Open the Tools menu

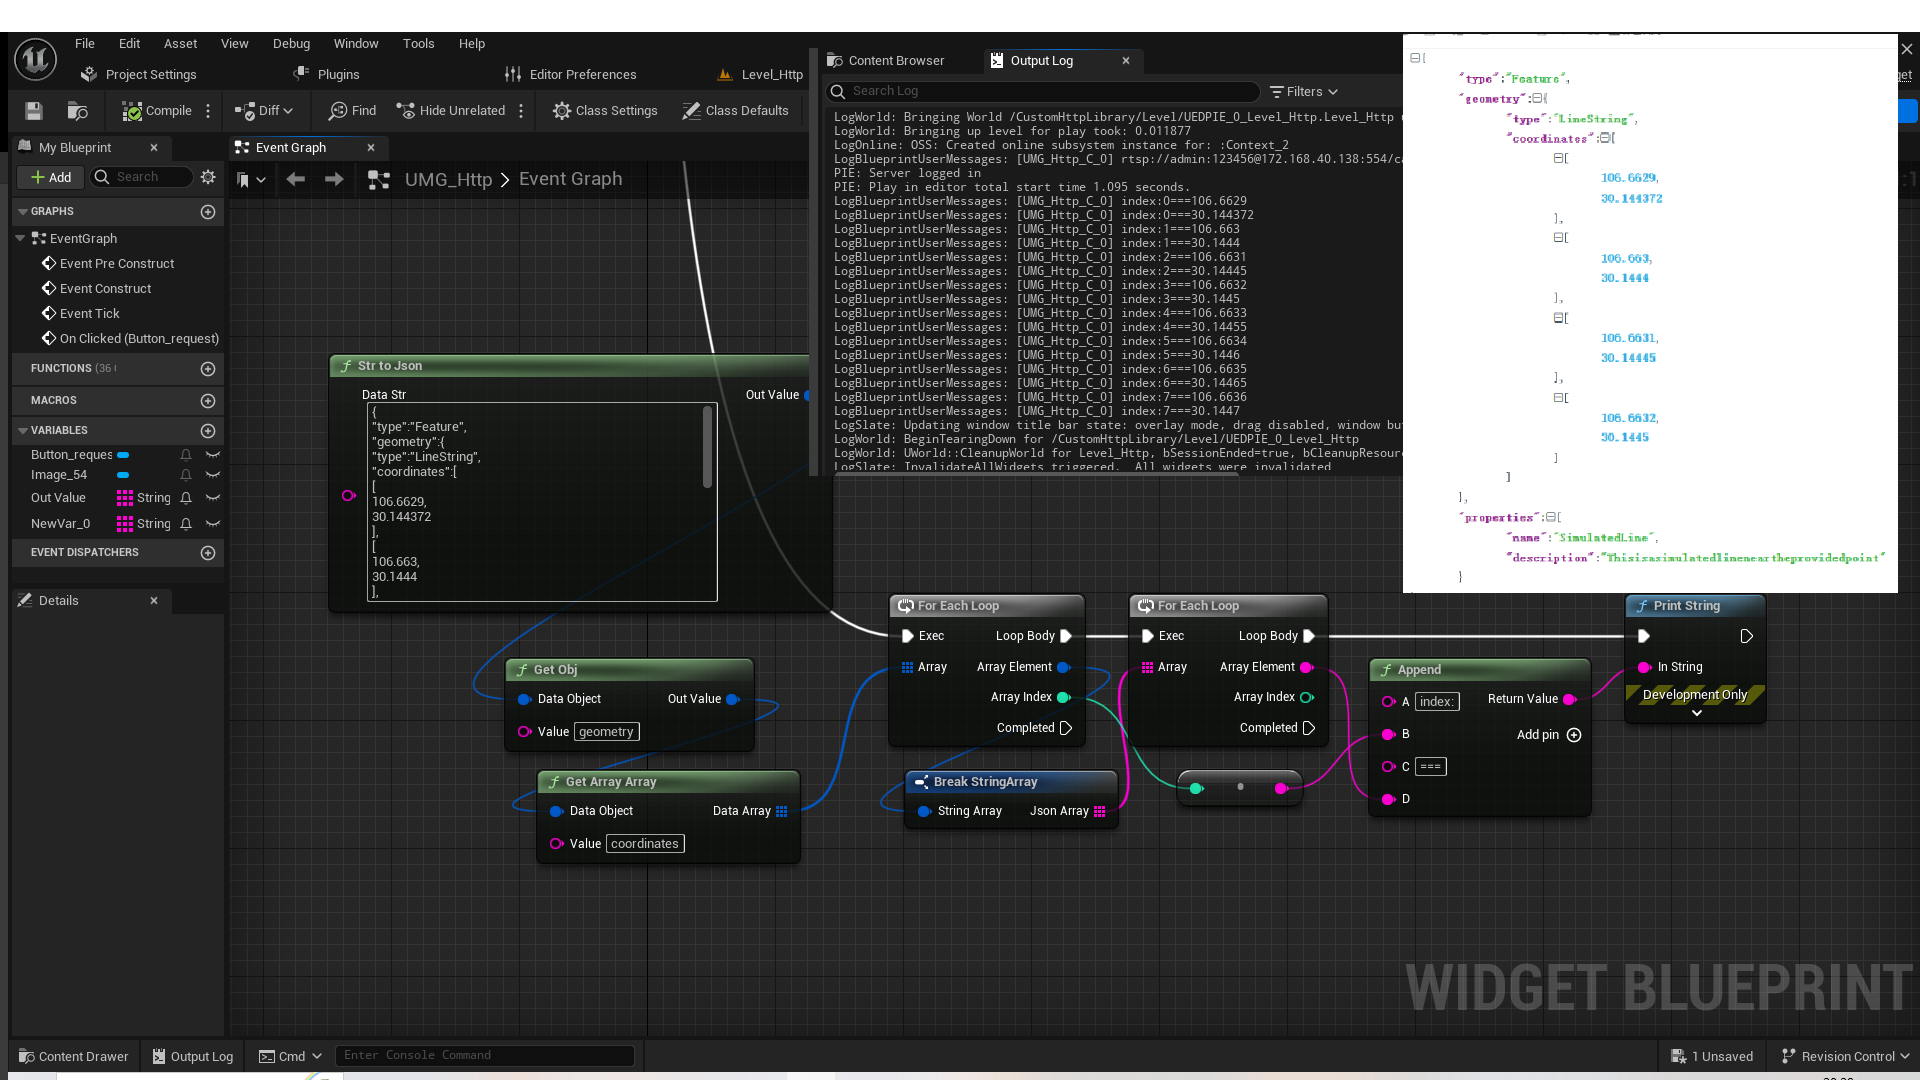pos(418,44)
